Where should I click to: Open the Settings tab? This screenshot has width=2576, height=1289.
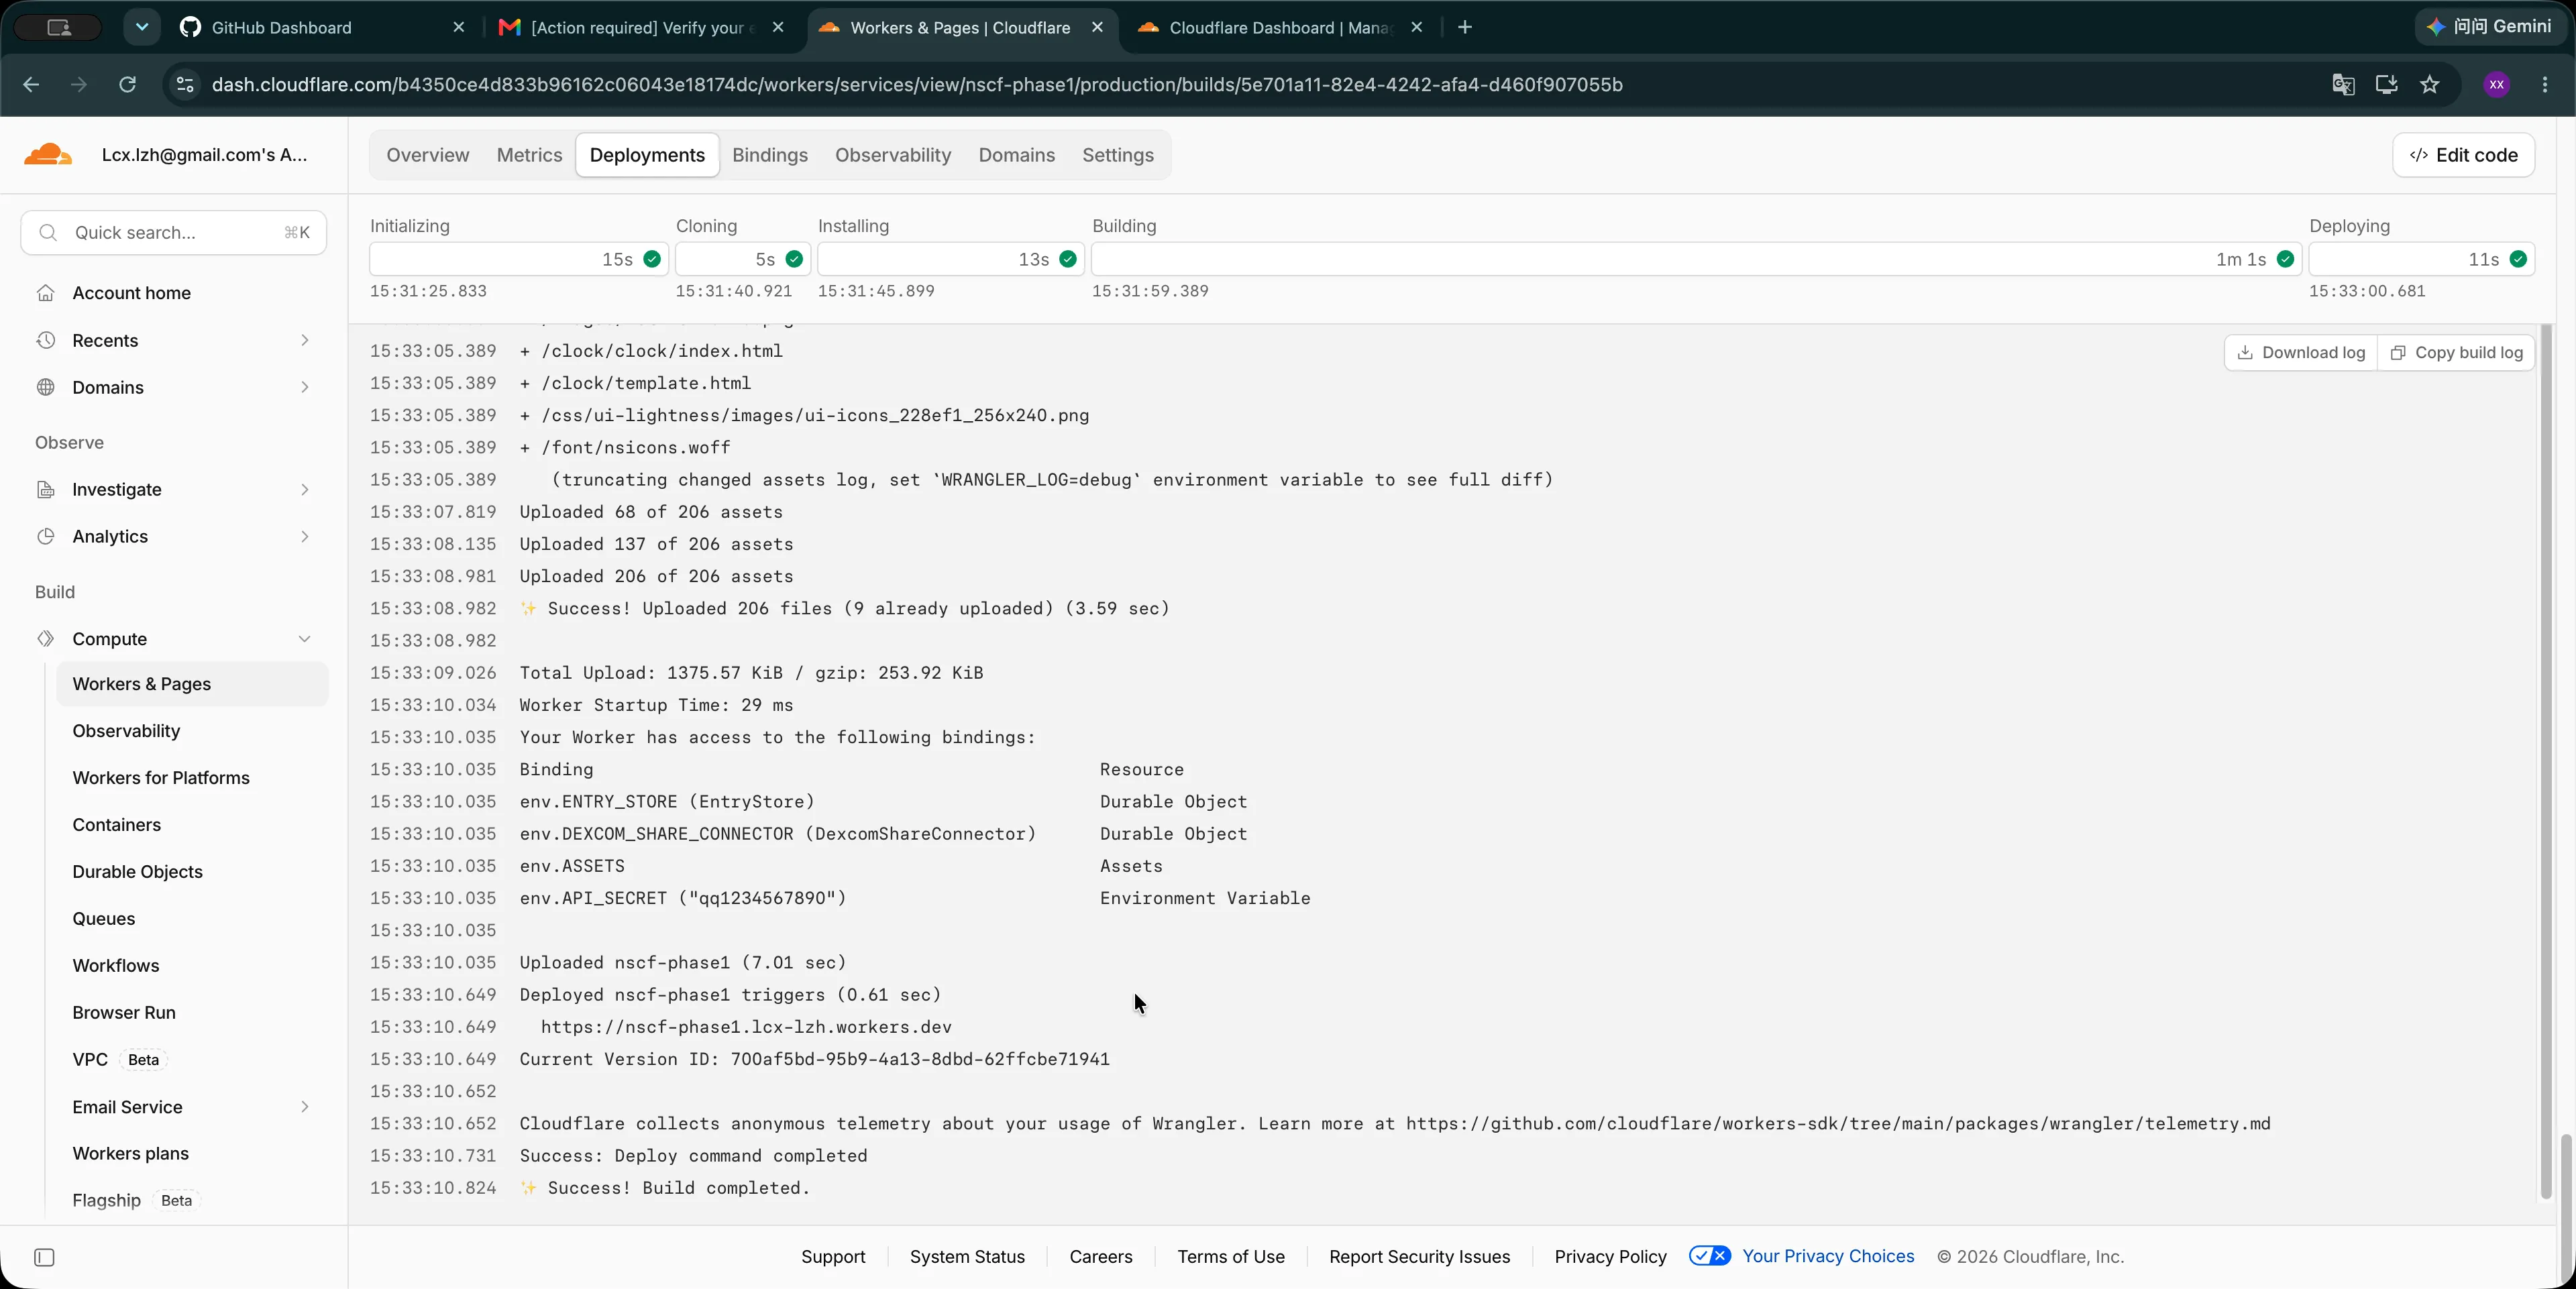(x=1117, y=155)
